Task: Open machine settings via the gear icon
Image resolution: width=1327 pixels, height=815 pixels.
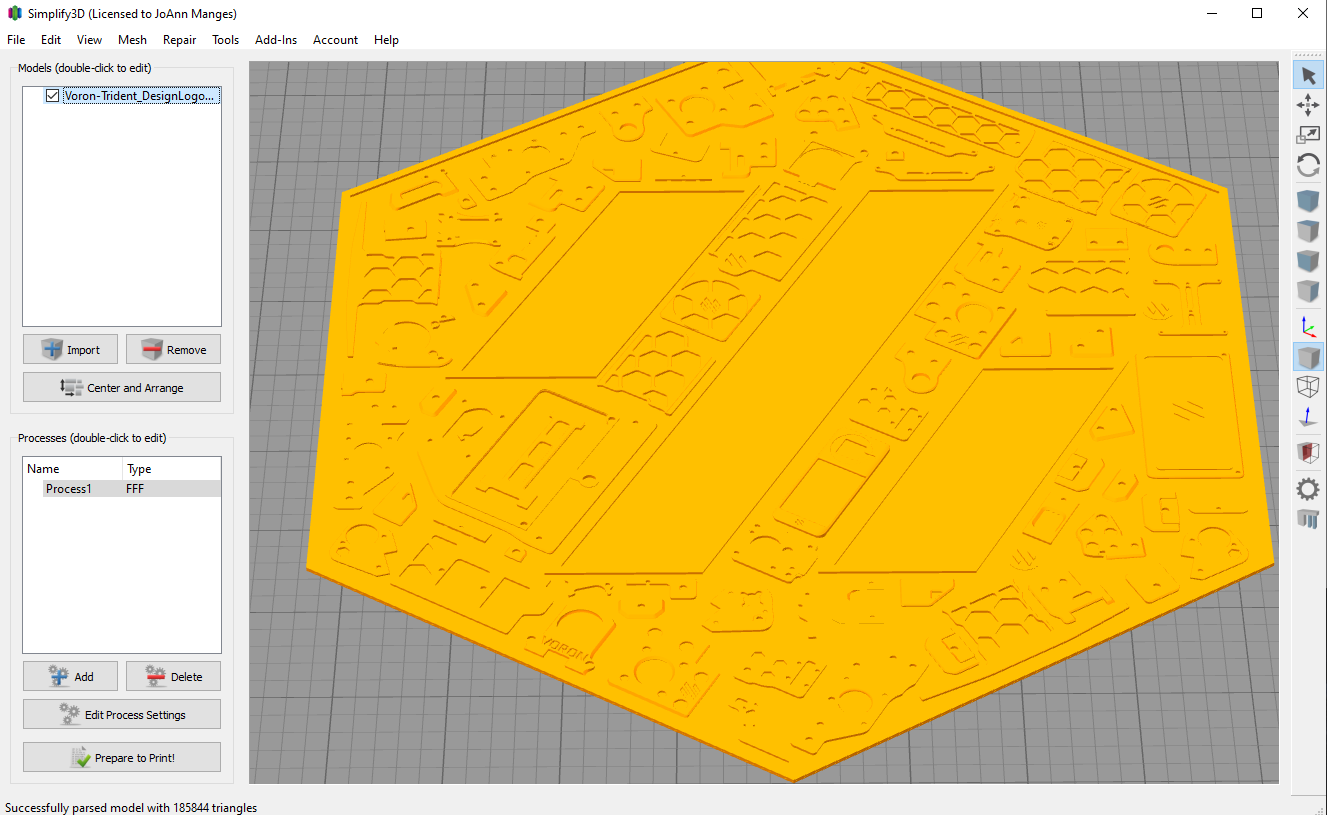Action: click(1308, 489)
